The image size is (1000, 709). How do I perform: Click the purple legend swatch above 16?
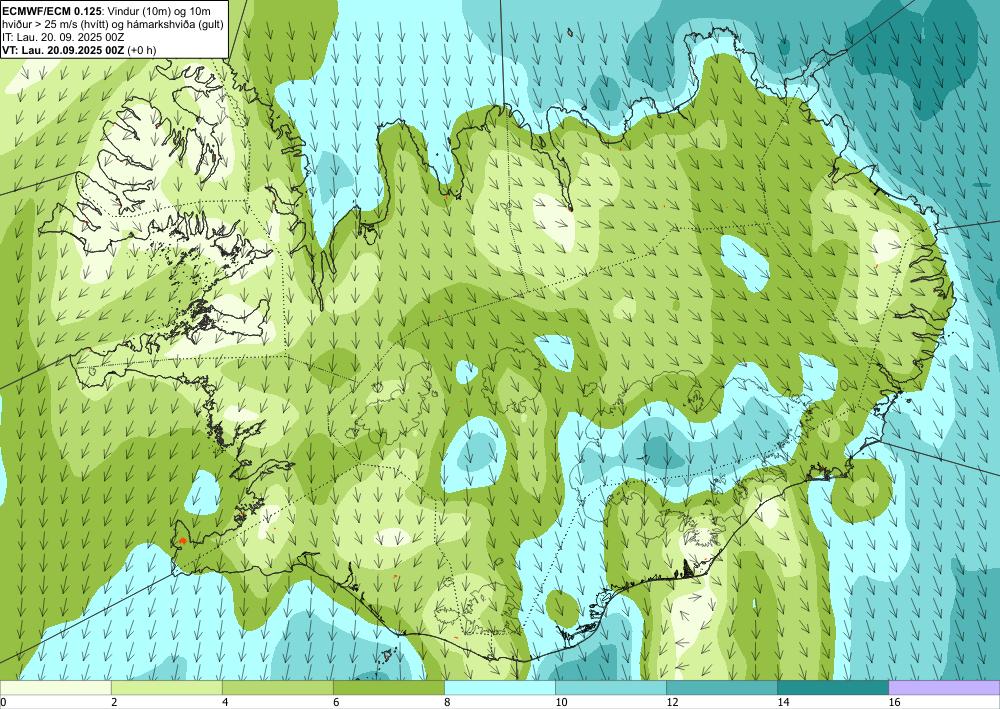click(945, 687)
